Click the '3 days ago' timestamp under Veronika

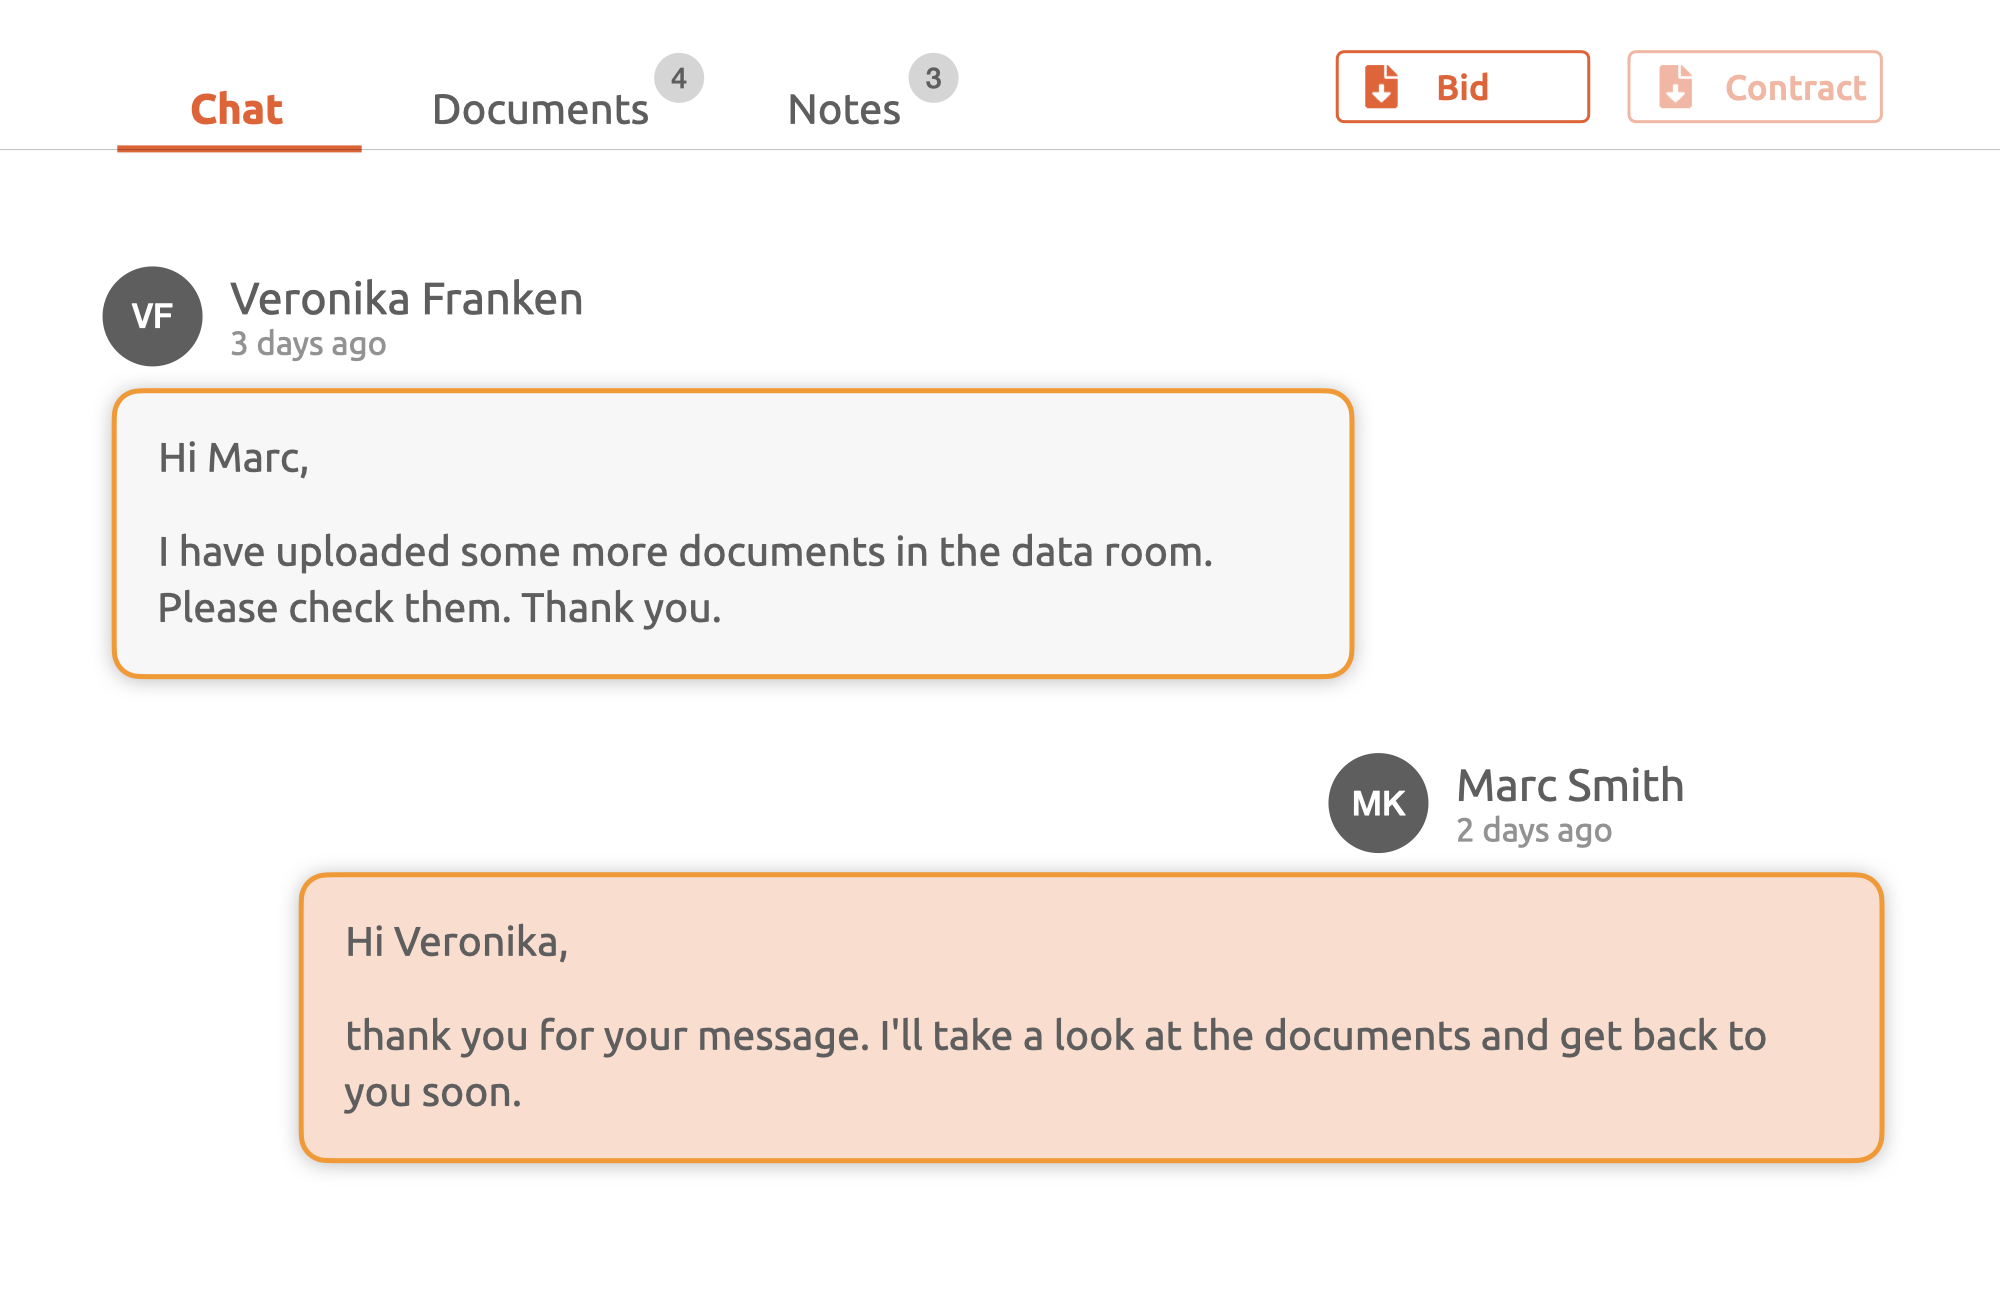coord(308,343)
